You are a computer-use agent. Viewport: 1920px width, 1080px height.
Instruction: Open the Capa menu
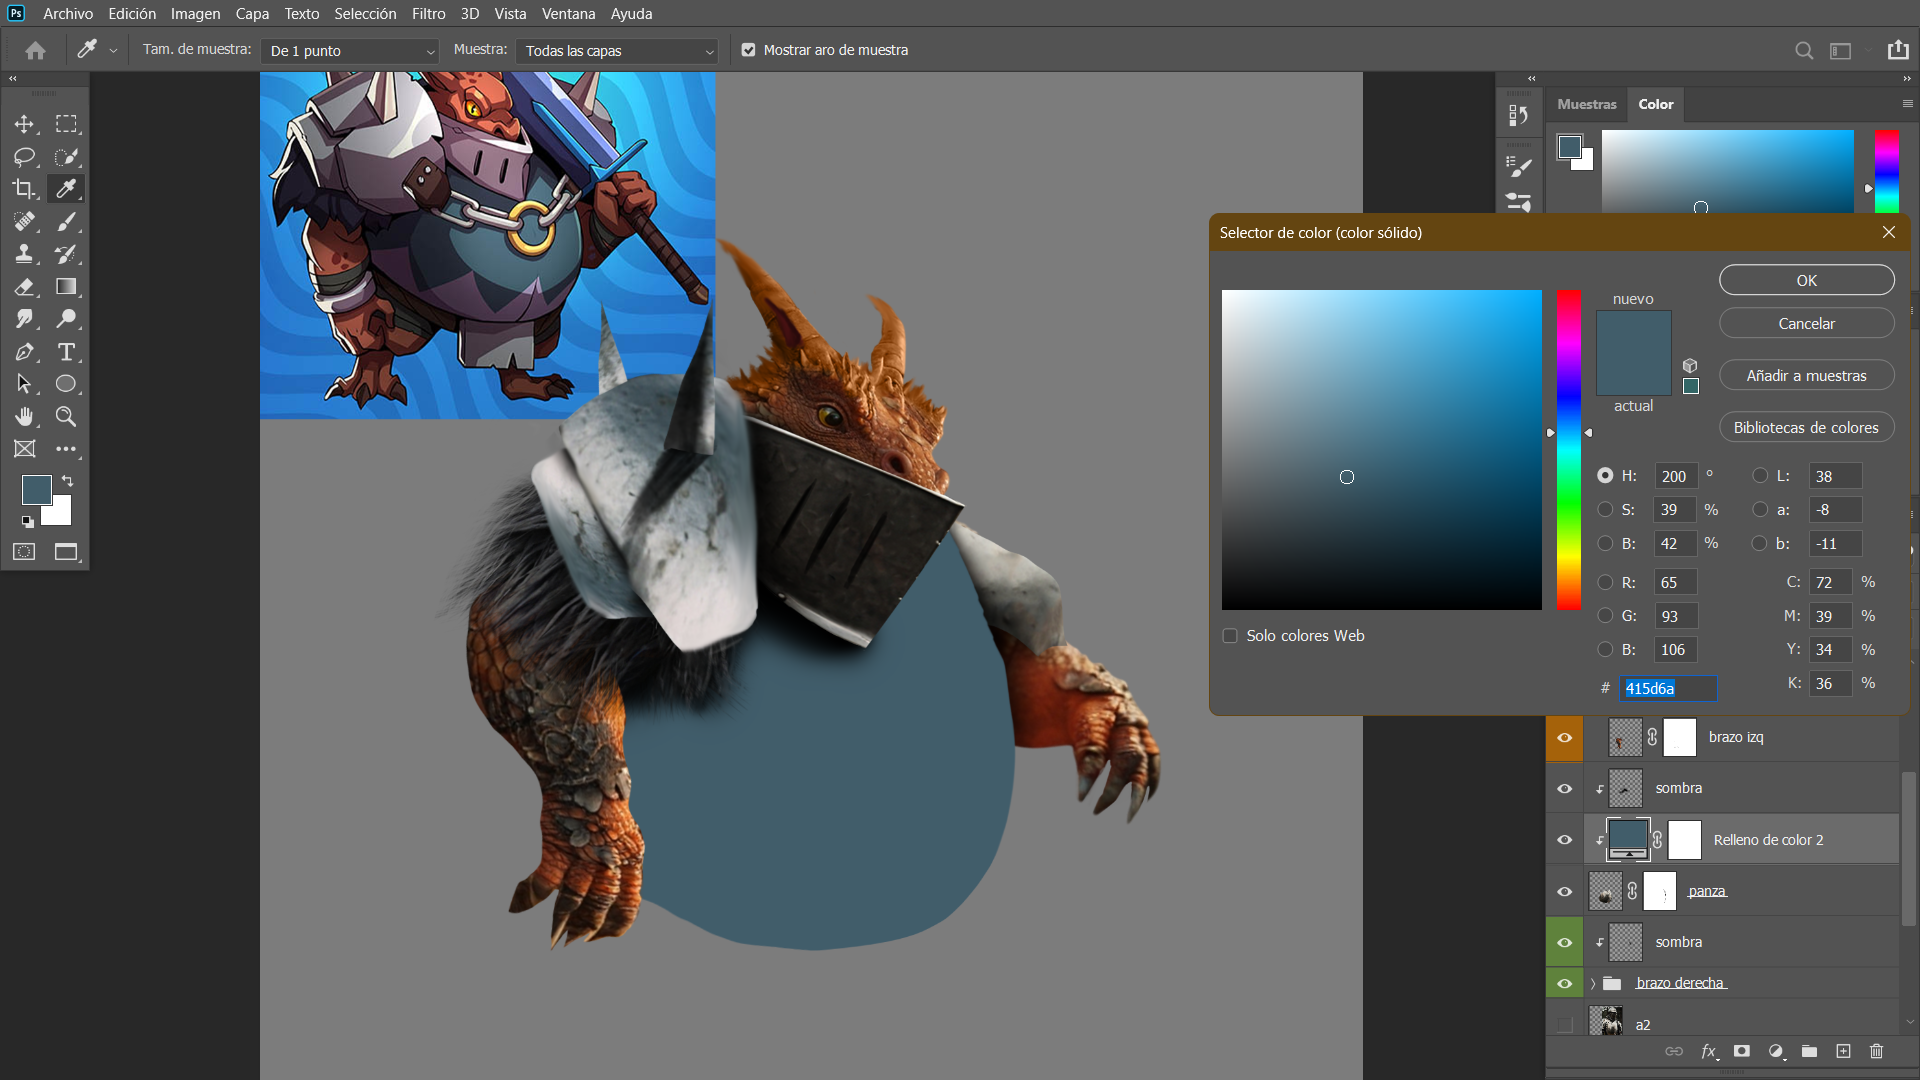(x=252, y=14)
